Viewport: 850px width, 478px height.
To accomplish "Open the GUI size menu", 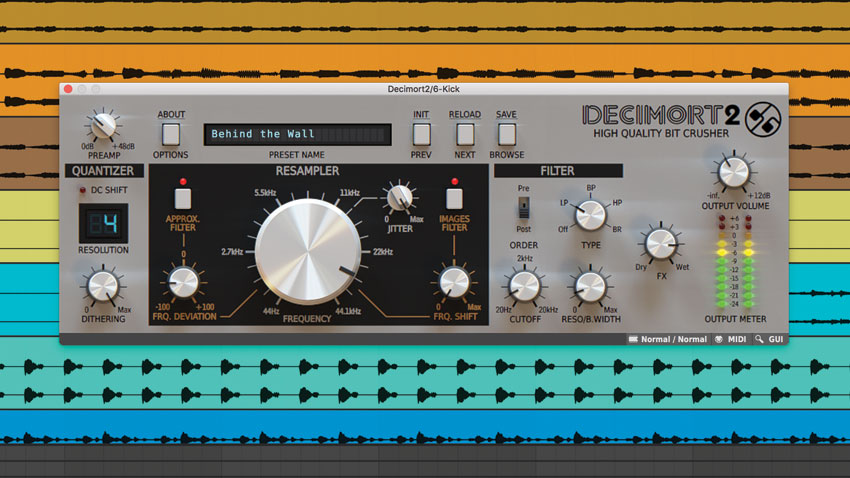I will click(769, 339).
